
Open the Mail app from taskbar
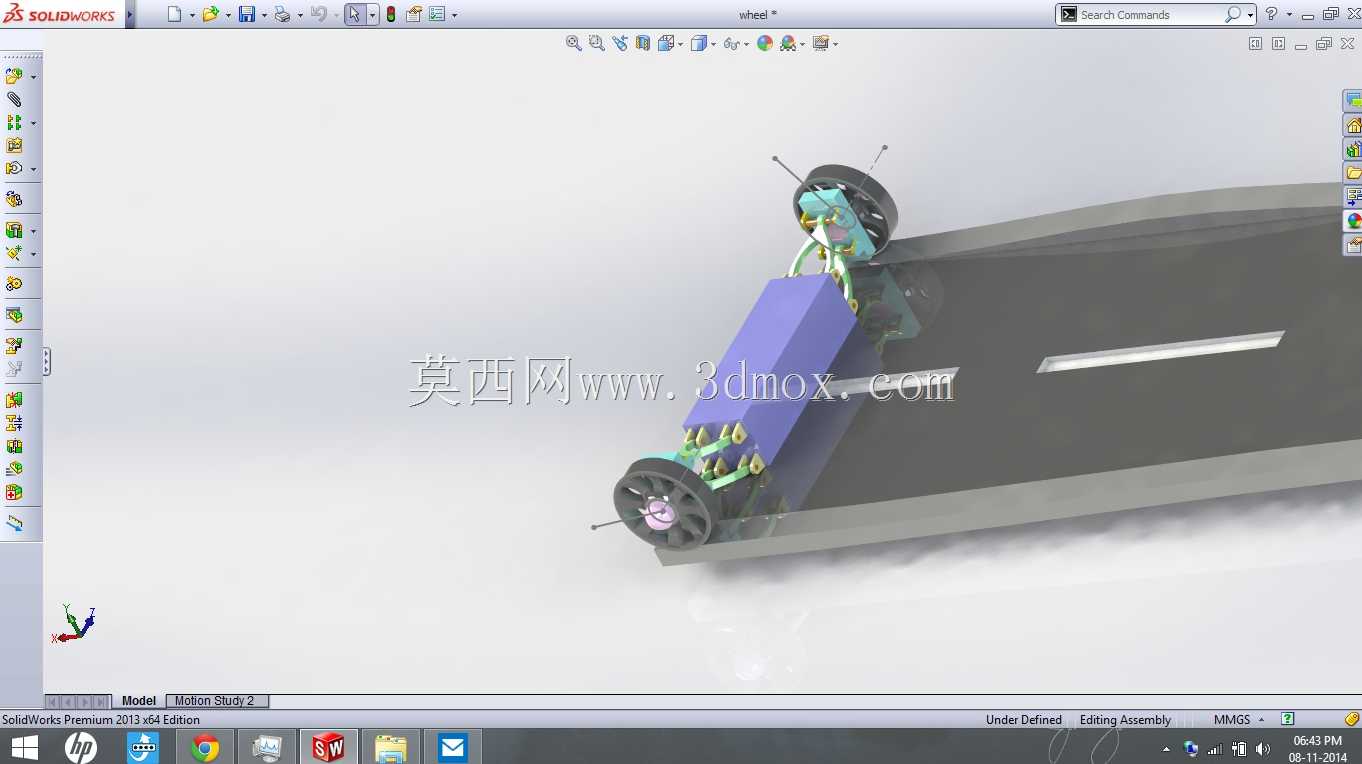(452, 747)
